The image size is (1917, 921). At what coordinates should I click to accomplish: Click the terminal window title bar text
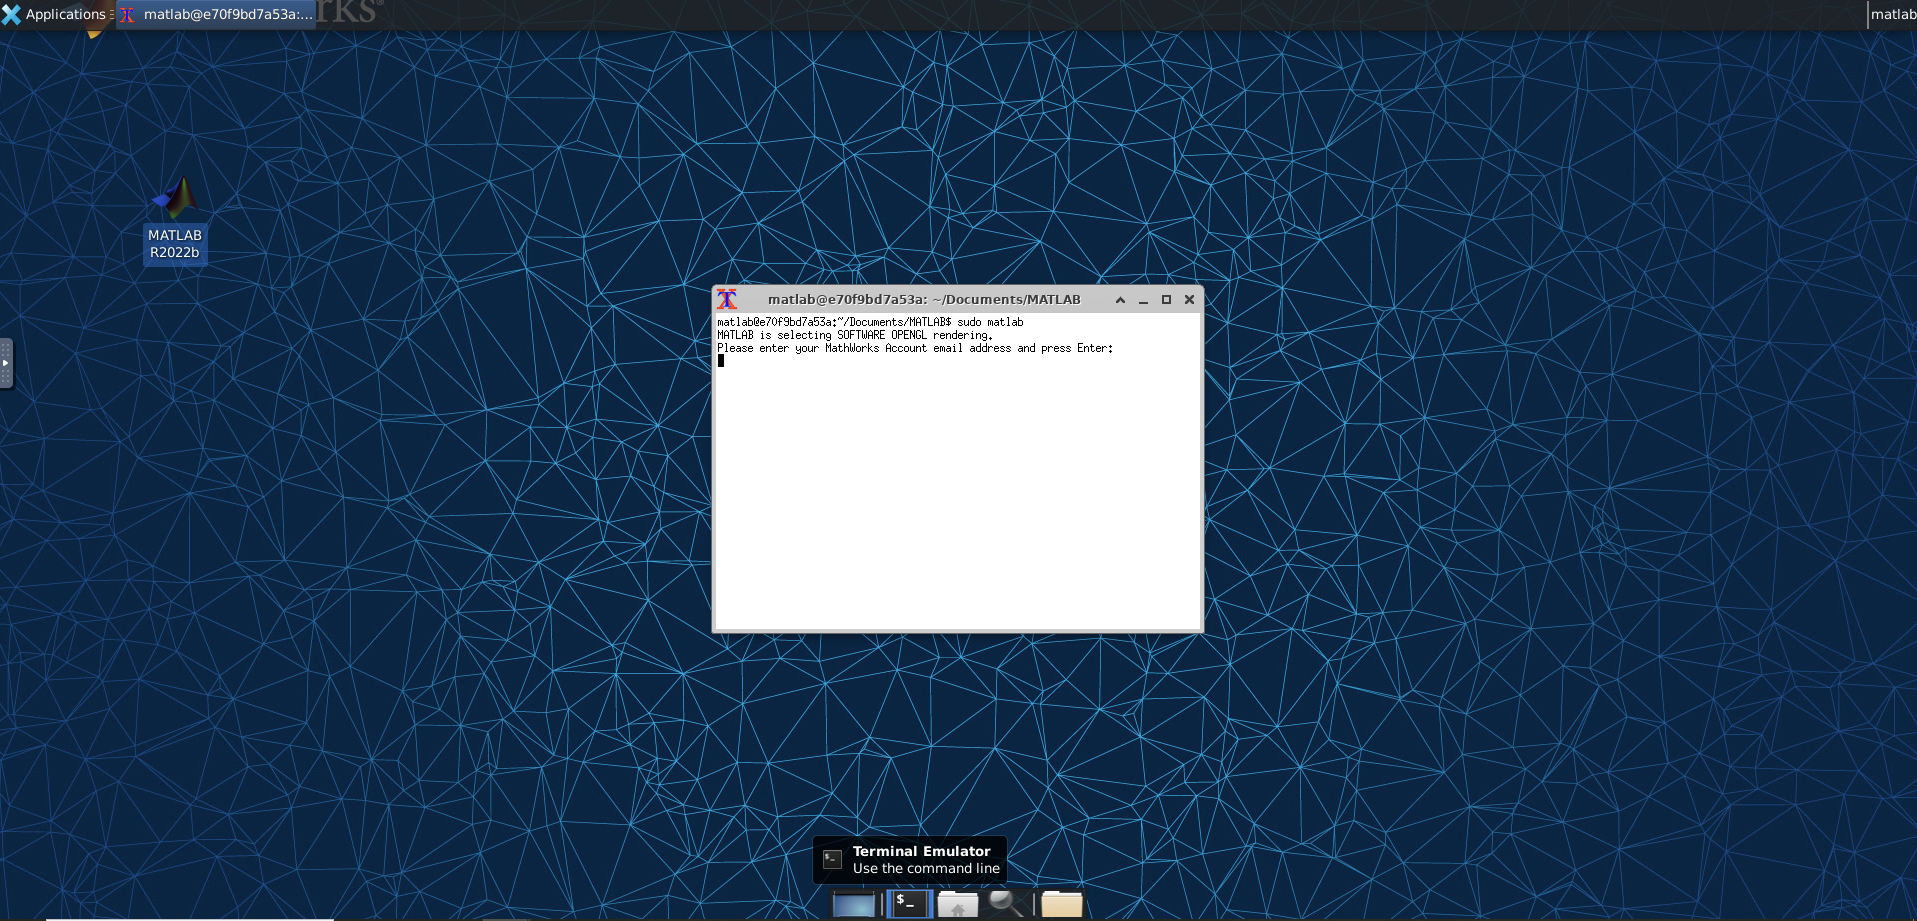(x=923, y=299)
